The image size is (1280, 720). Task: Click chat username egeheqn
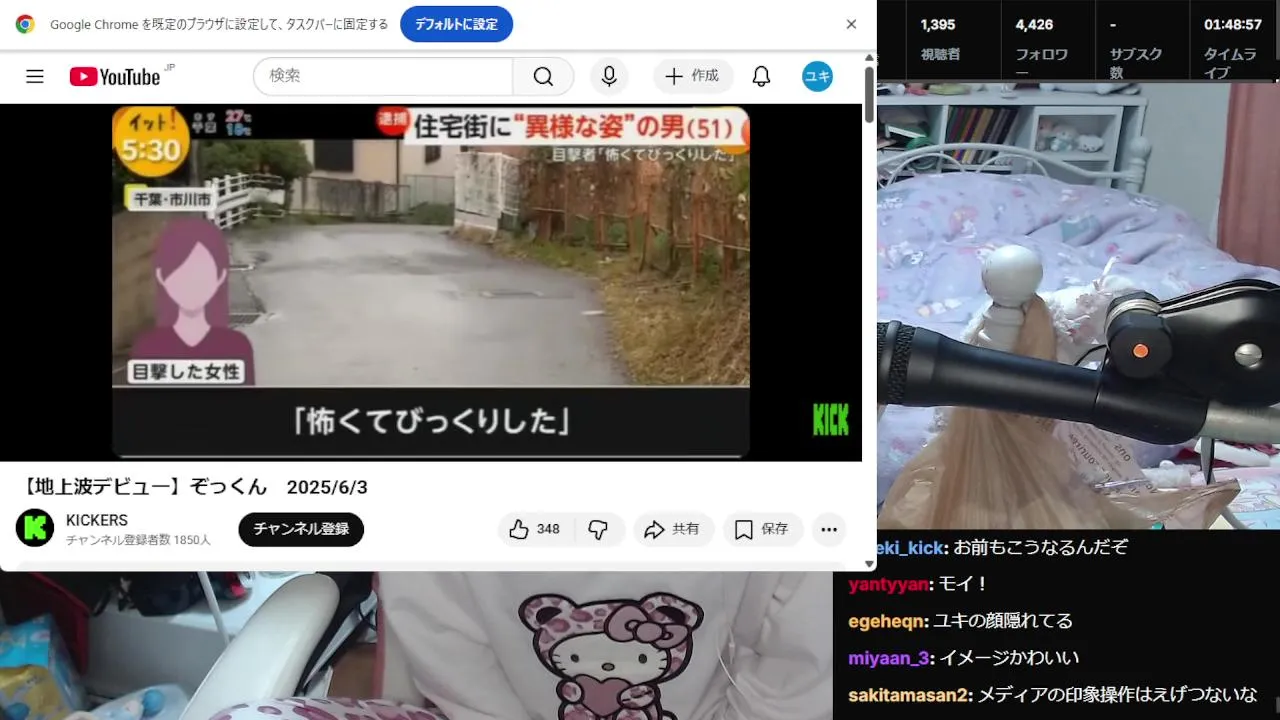click(886, 621)
